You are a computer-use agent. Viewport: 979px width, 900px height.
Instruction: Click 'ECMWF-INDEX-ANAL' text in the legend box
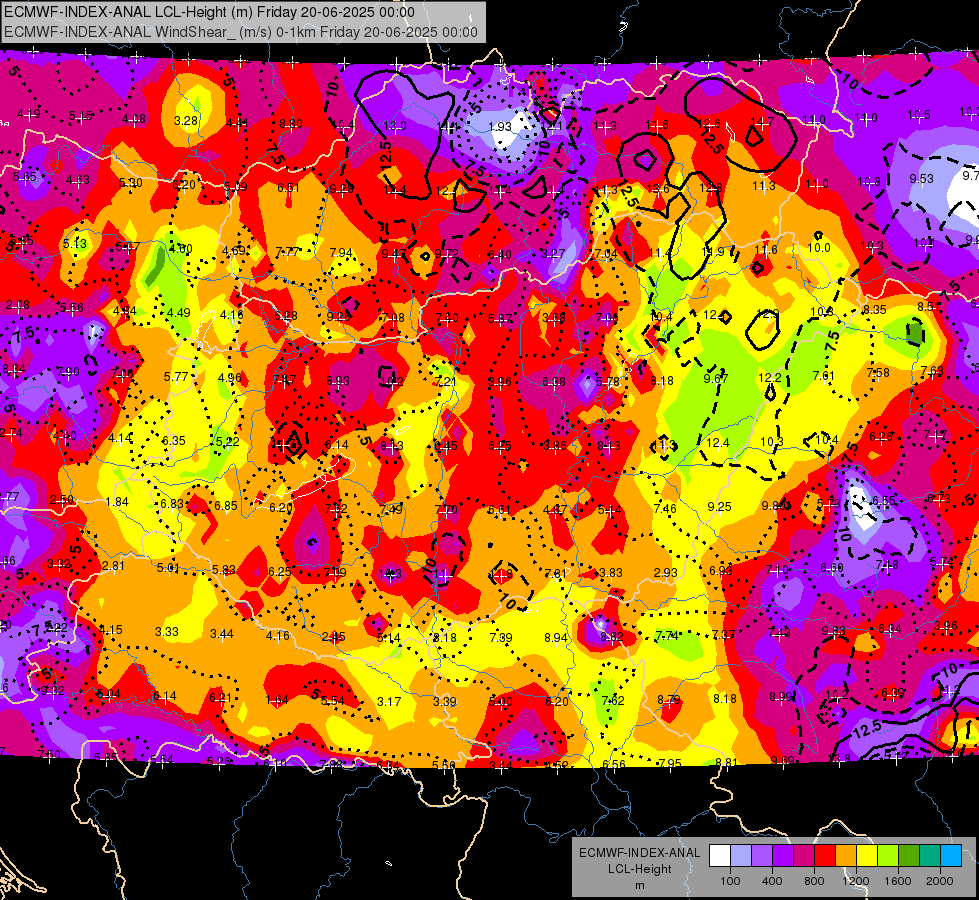[639, 853]
